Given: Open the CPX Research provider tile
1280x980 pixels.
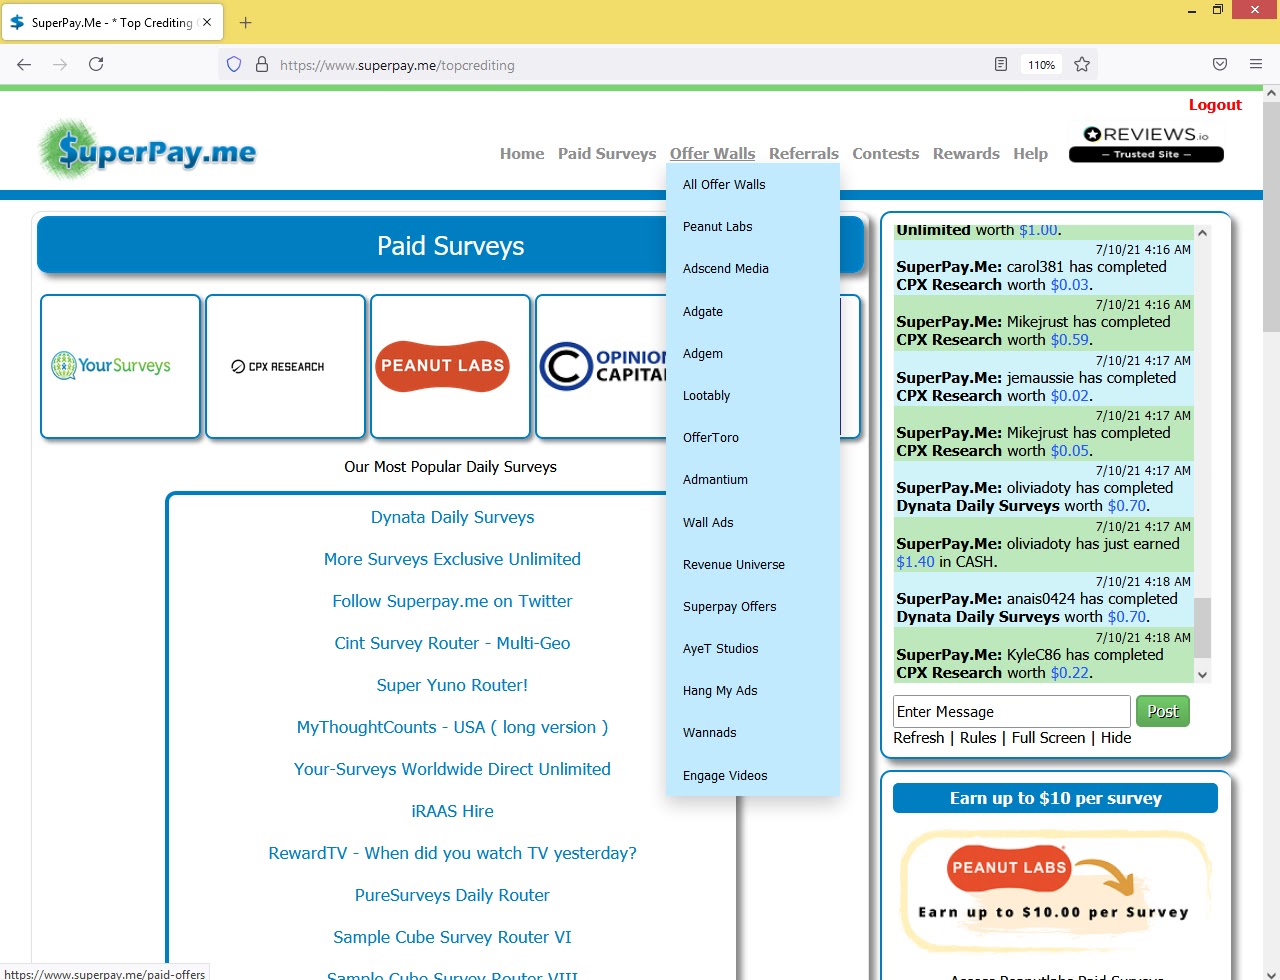Looking at the screenshot, I should [286, 366].
